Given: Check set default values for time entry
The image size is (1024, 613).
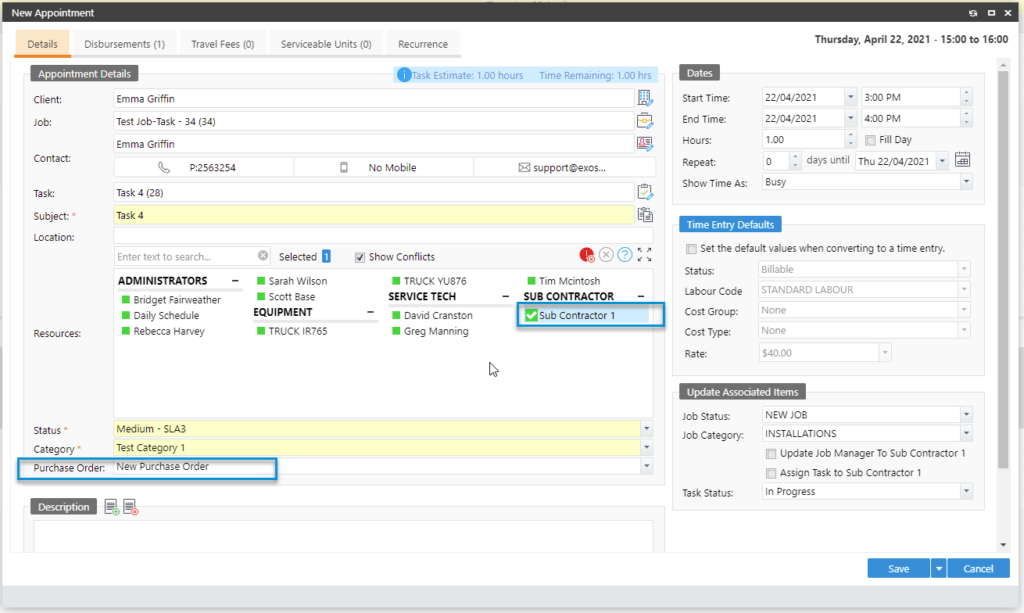Looking at the screenshot, I should tap(691, 249).
